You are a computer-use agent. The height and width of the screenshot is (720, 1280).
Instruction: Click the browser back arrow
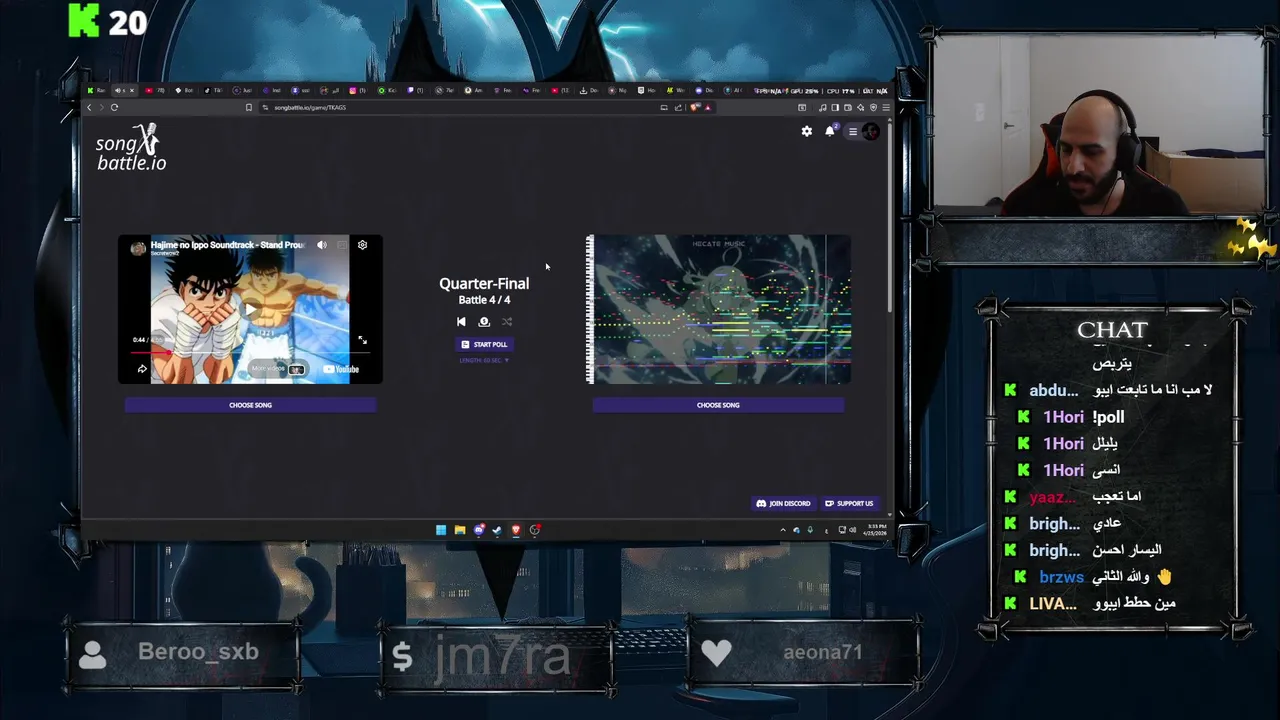click(89, 107)
